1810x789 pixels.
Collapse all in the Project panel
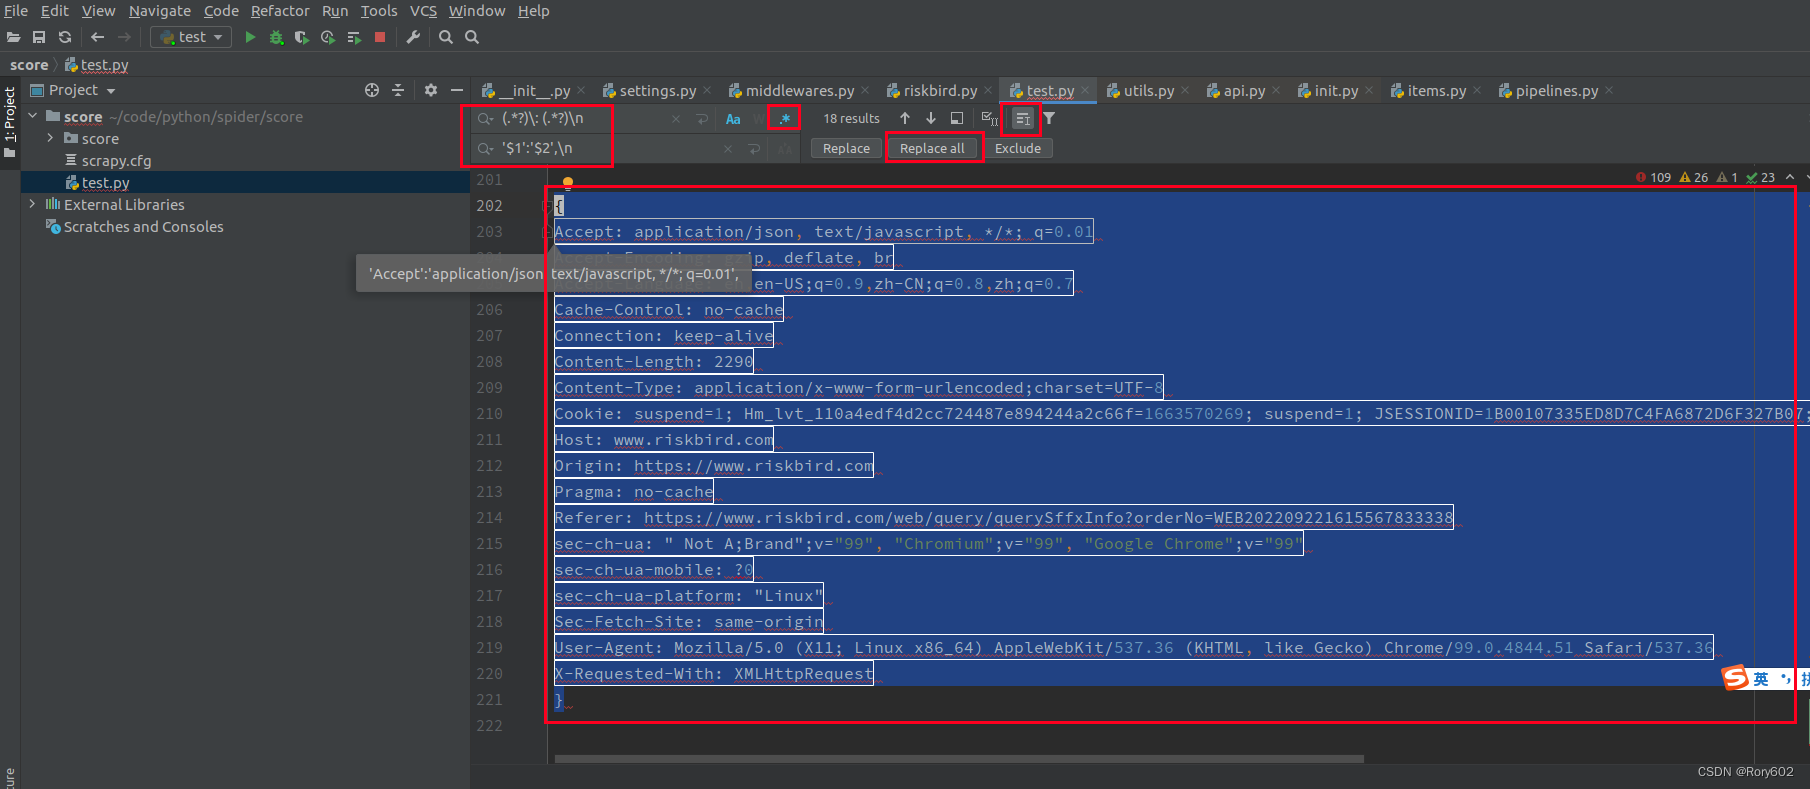398,90
